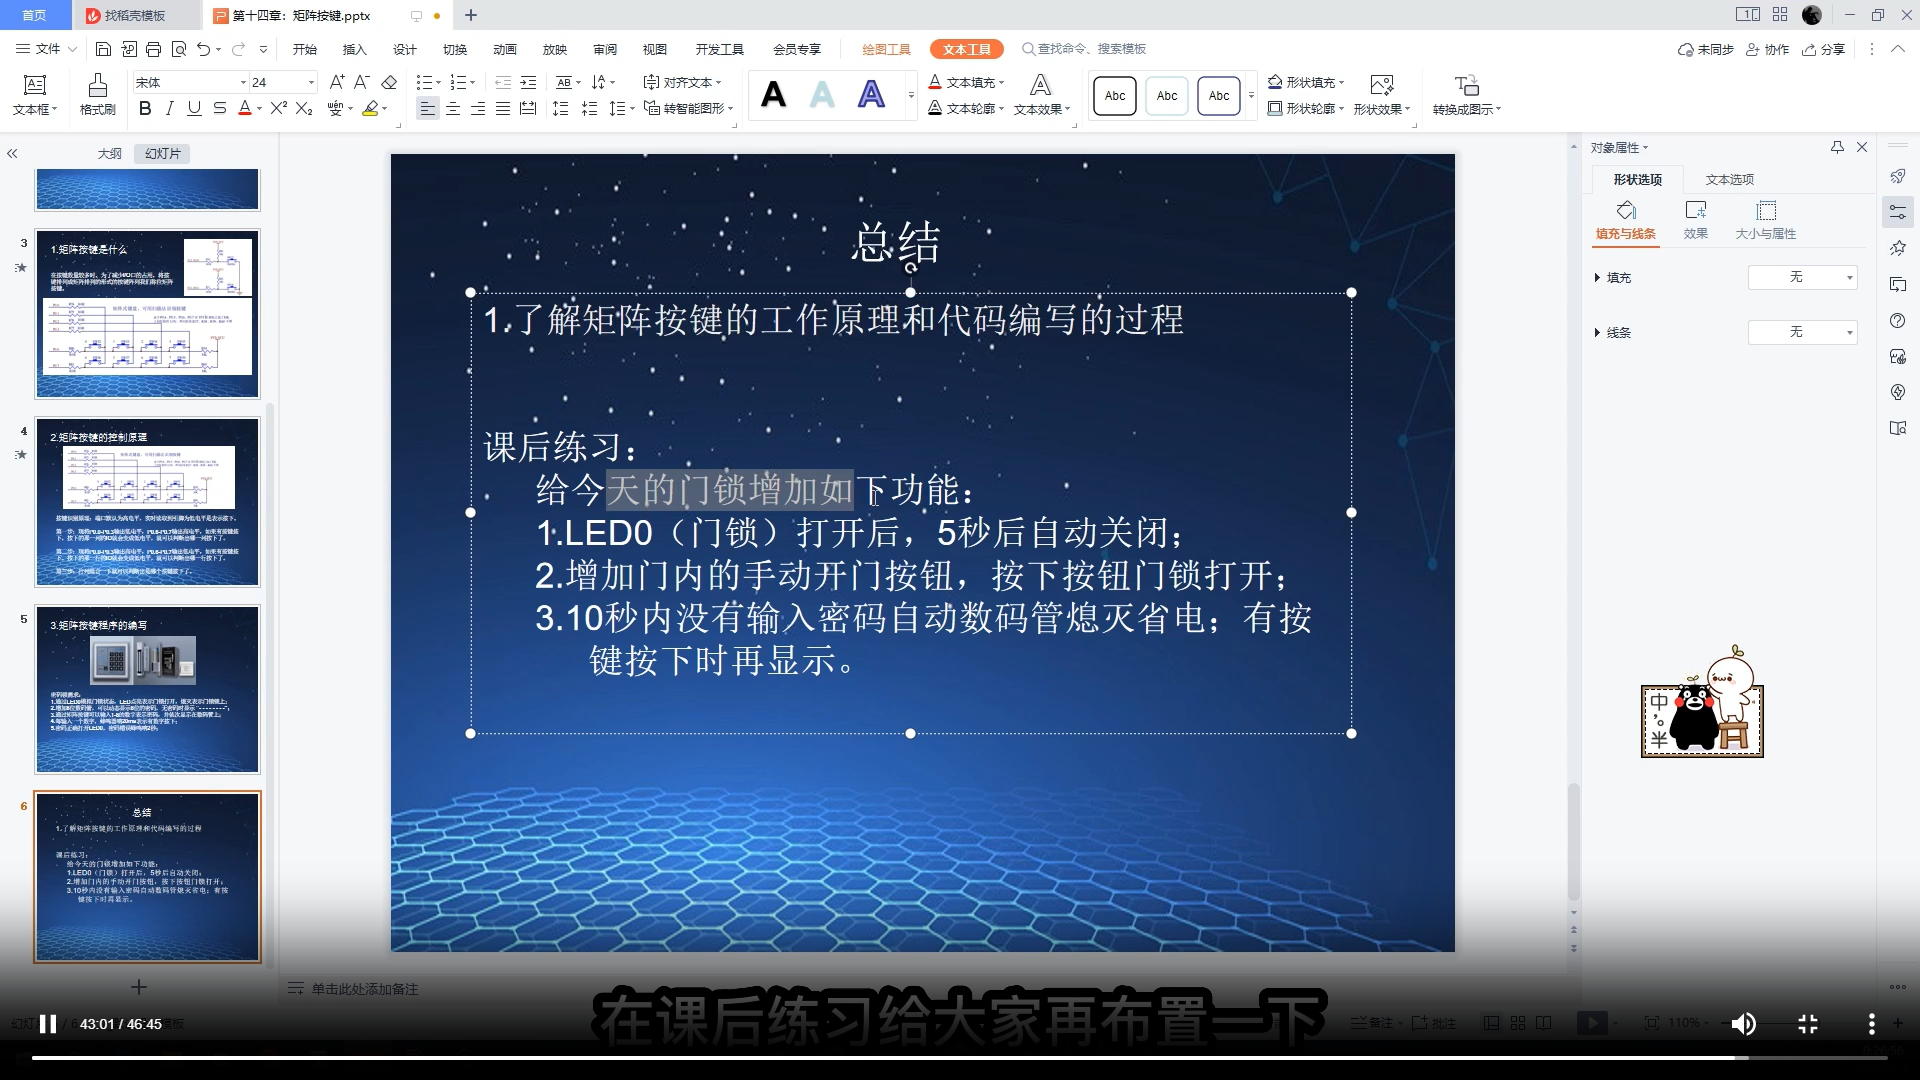Select slide 3 thumbnail 矩阵按键是什么
1920x1080 pixels.
[148, 314]
